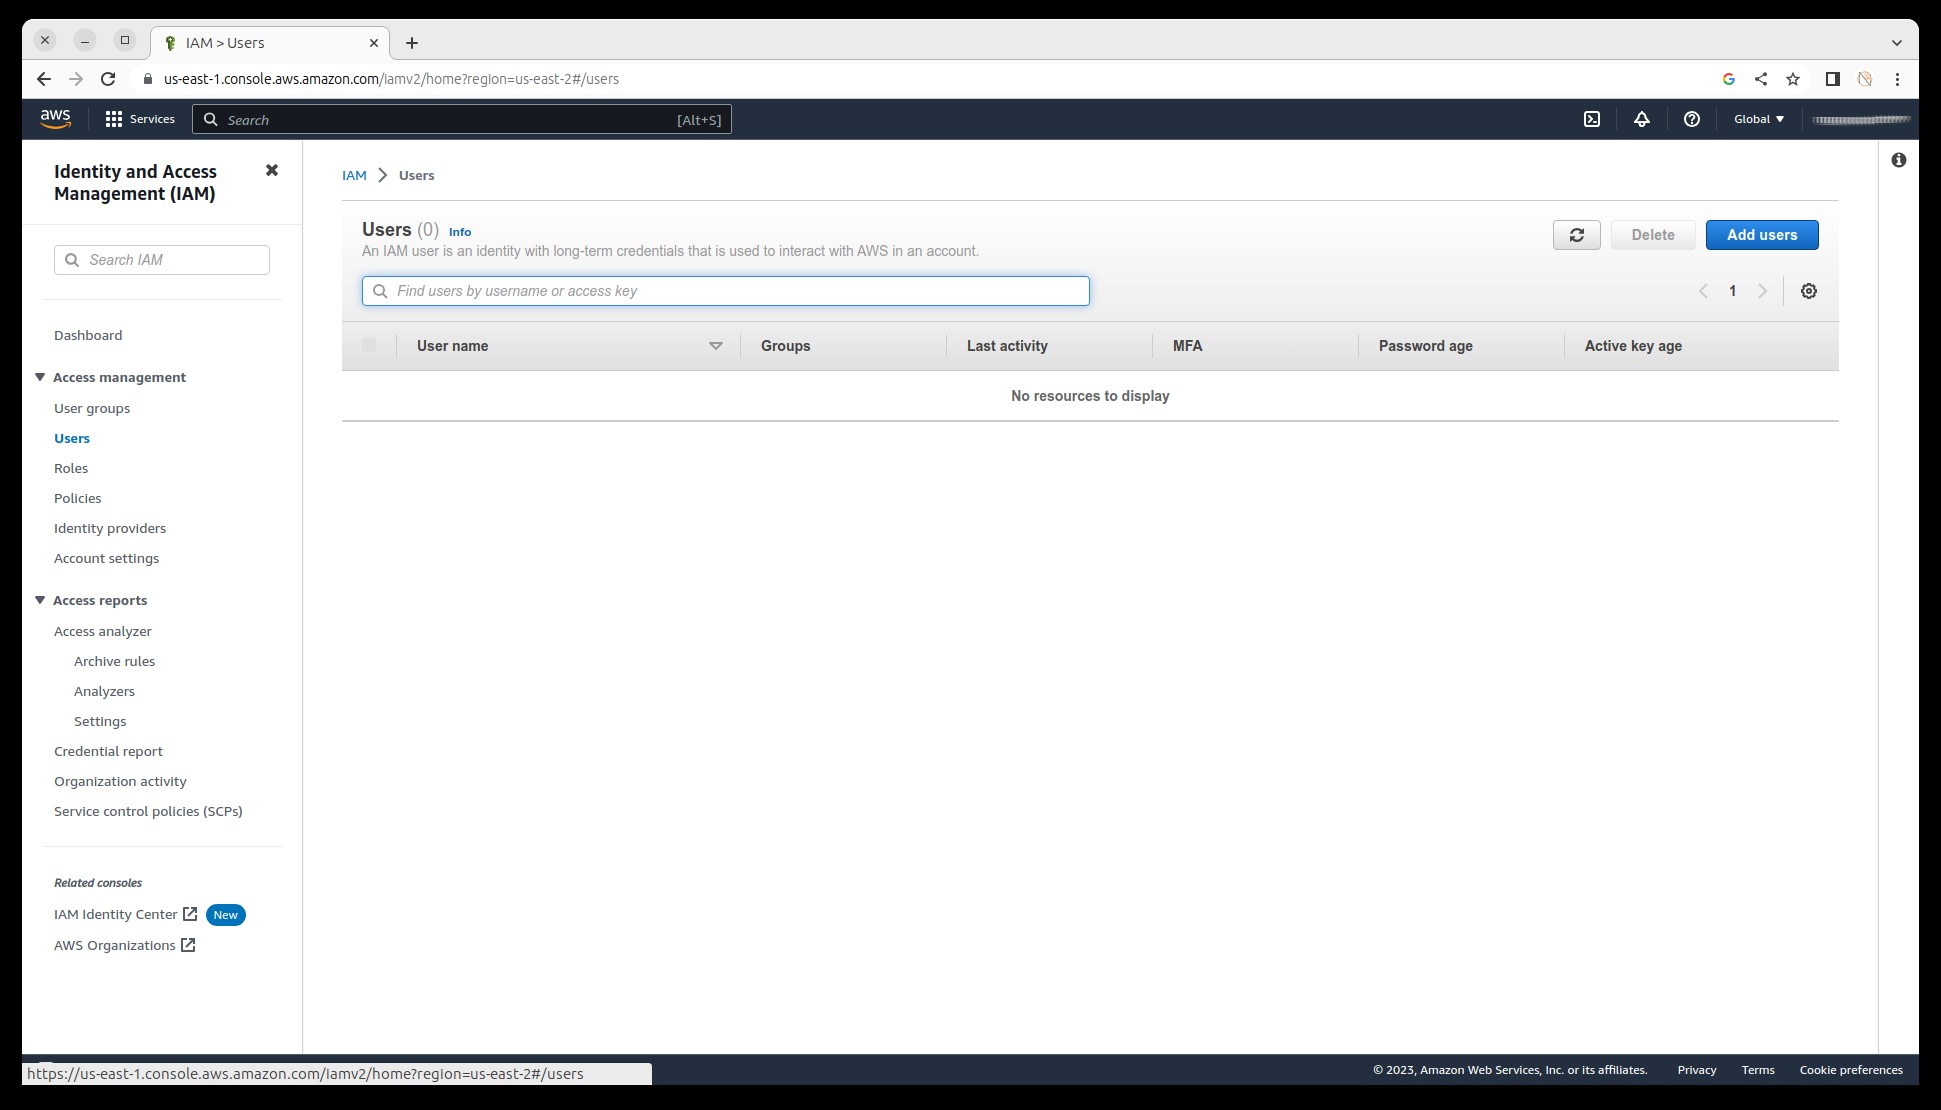
Task: Open Access analyzer page
Action: coord(103,631)
